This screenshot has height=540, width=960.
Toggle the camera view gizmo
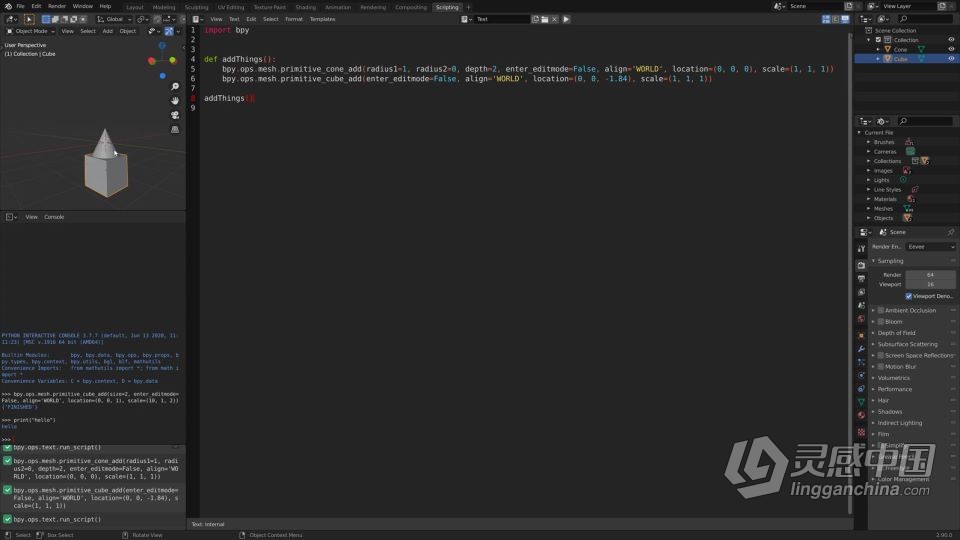coord(174,115)
